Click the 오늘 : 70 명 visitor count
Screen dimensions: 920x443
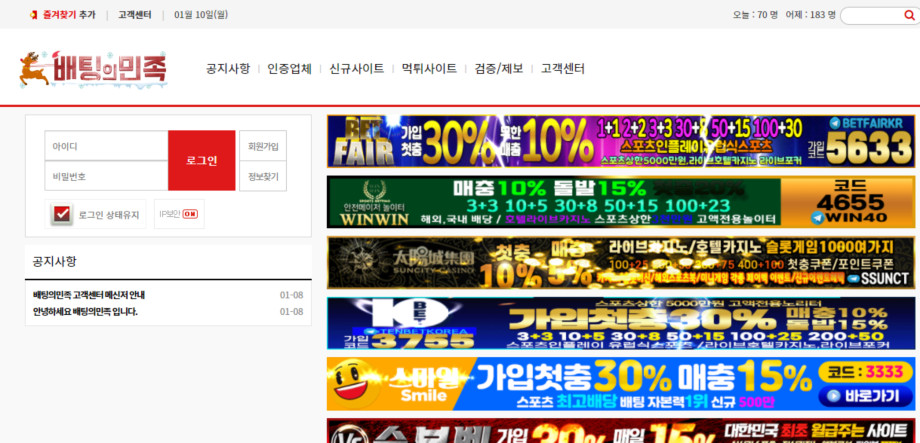point(755,15)
